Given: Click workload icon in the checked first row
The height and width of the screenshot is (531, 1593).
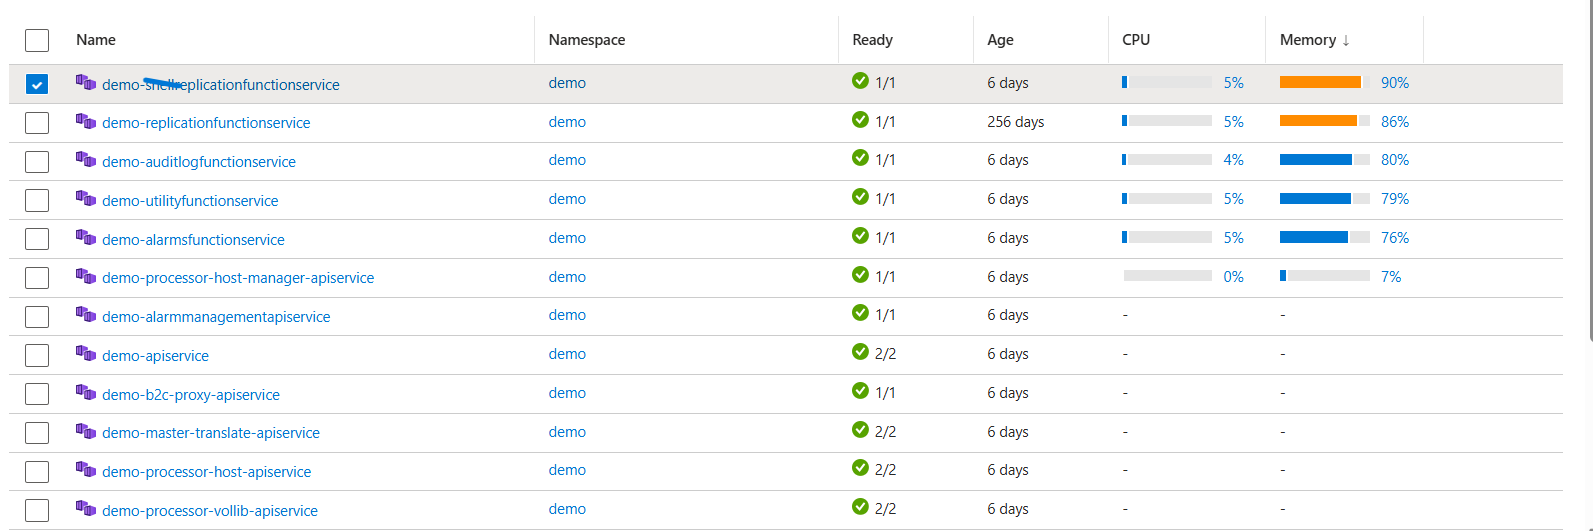Looking at the screenshot, I should point(86,83).
